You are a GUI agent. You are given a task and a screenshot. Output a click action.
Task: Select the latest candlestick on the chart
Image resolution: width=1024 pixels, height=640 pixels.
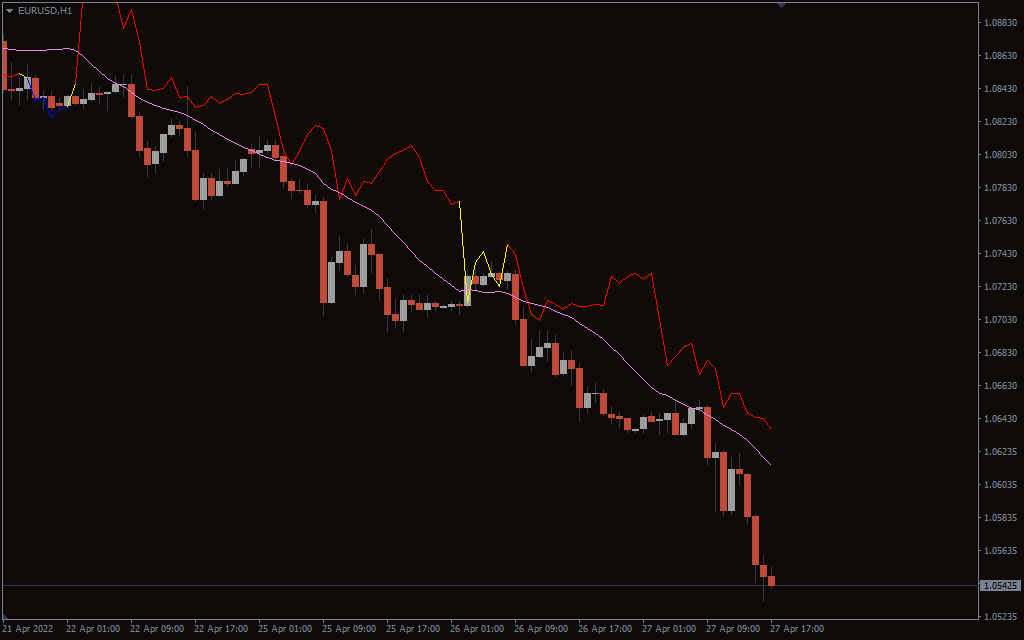771,581
